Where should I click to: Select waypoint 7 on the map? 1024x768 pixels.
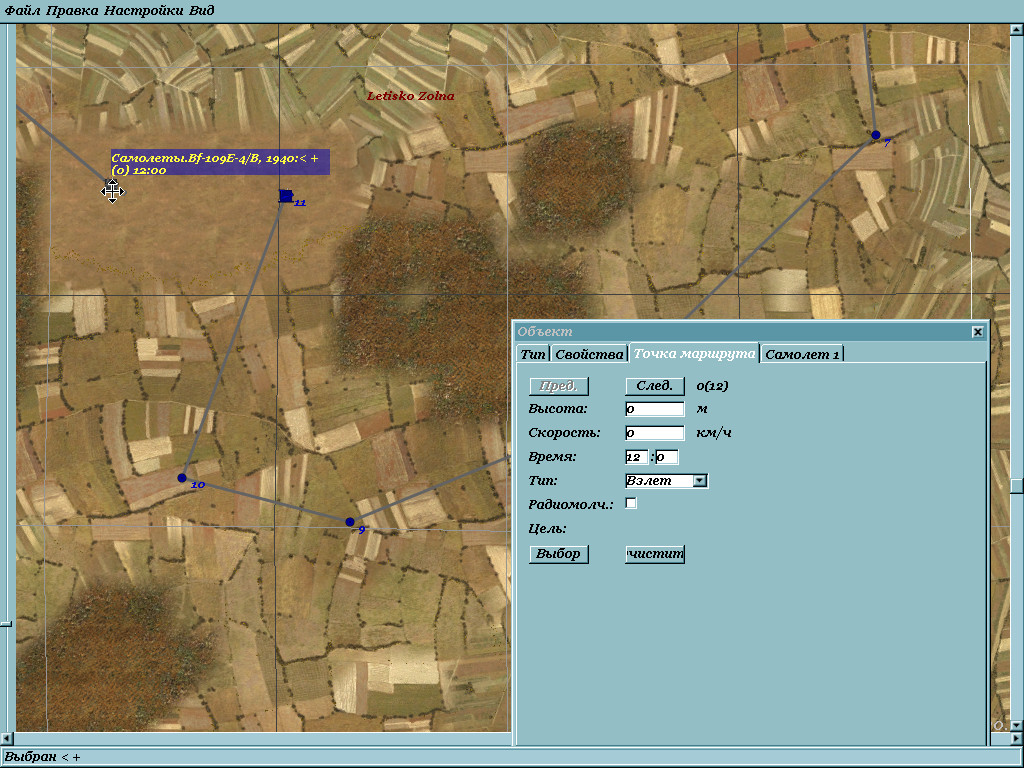point(876,135)
